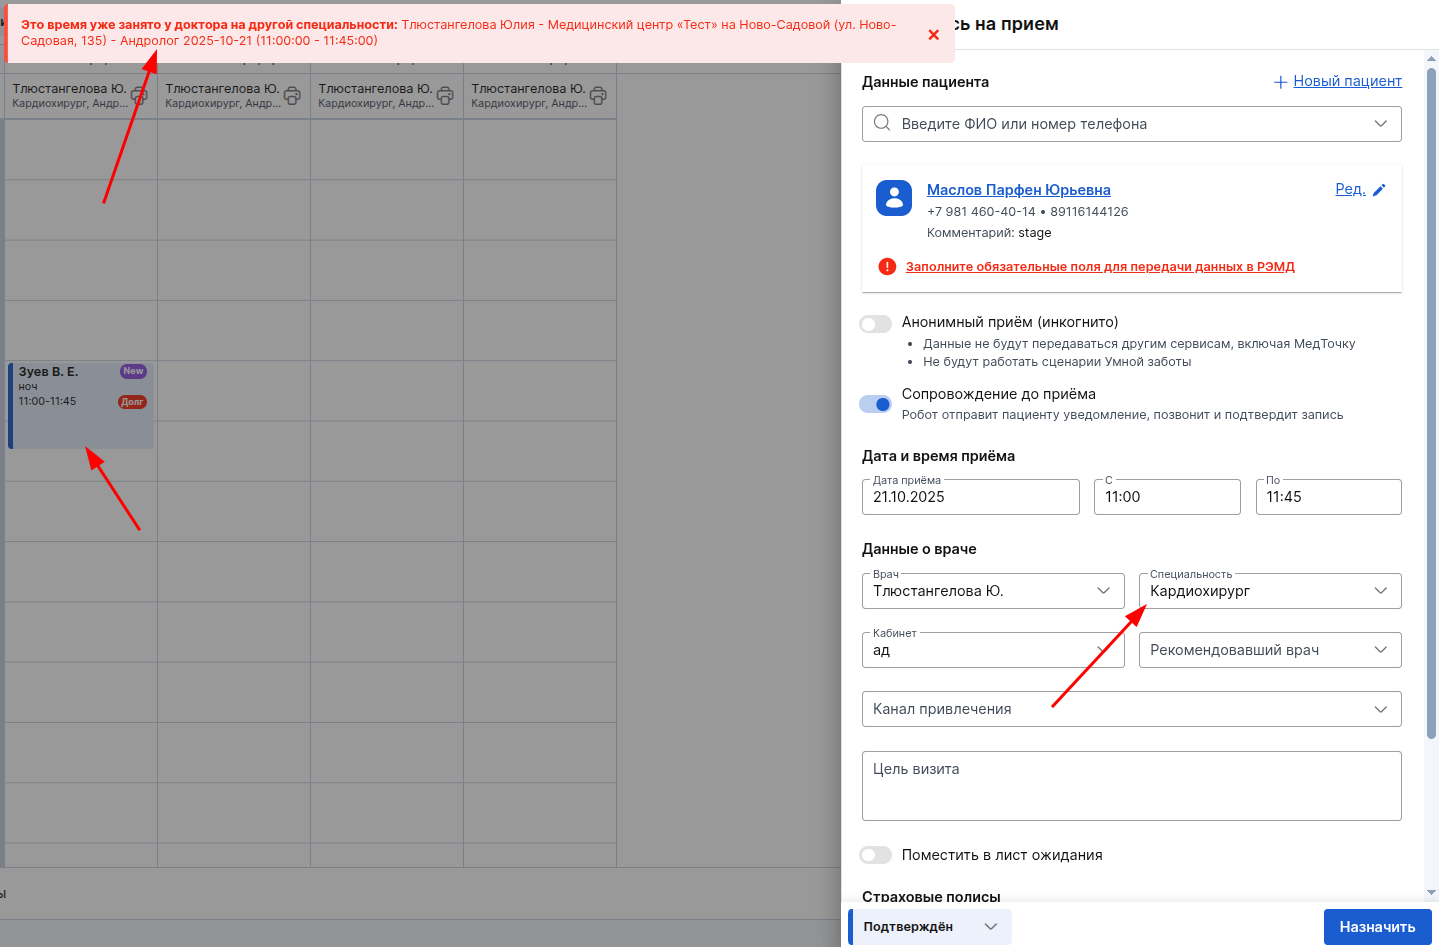1439x947 pixels.
Task: Click the red warning exclamation icon
Action: [887, 267]
